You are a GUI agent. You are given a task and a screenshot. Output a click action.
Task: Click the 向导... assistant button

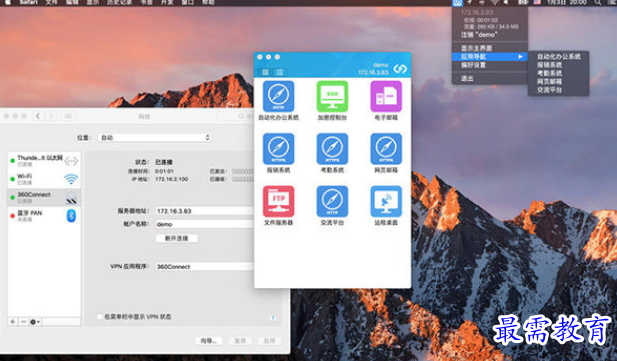point(209,341)
